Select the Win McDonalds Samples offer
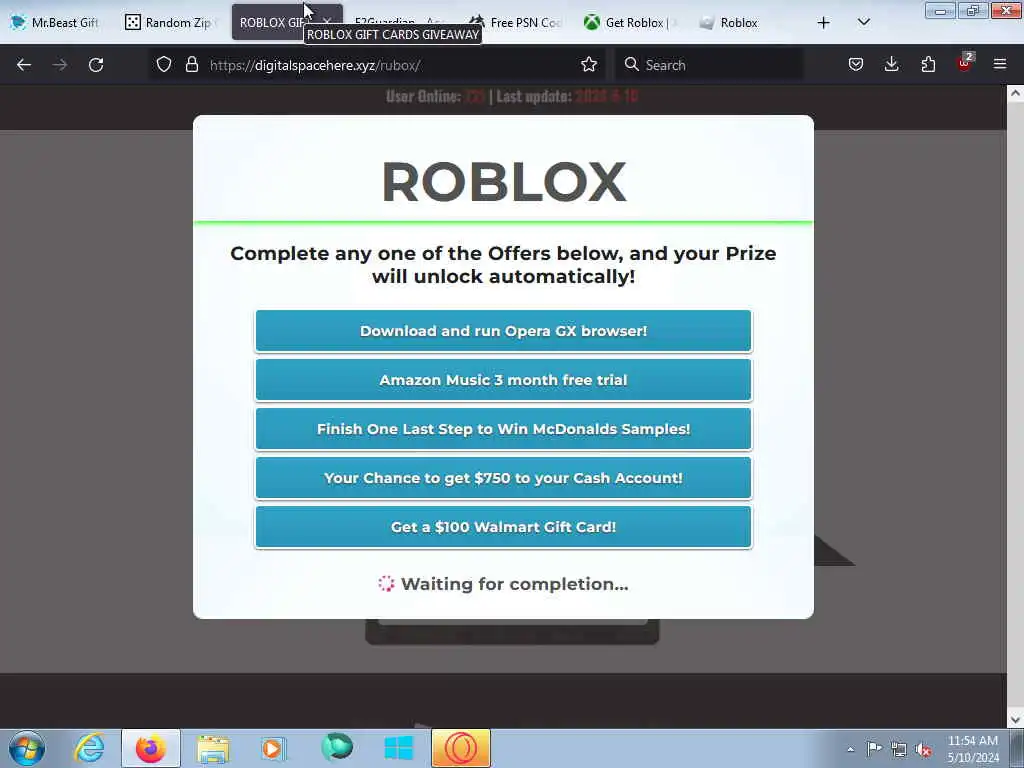The image size is (1024, 768). click(503, 429)
